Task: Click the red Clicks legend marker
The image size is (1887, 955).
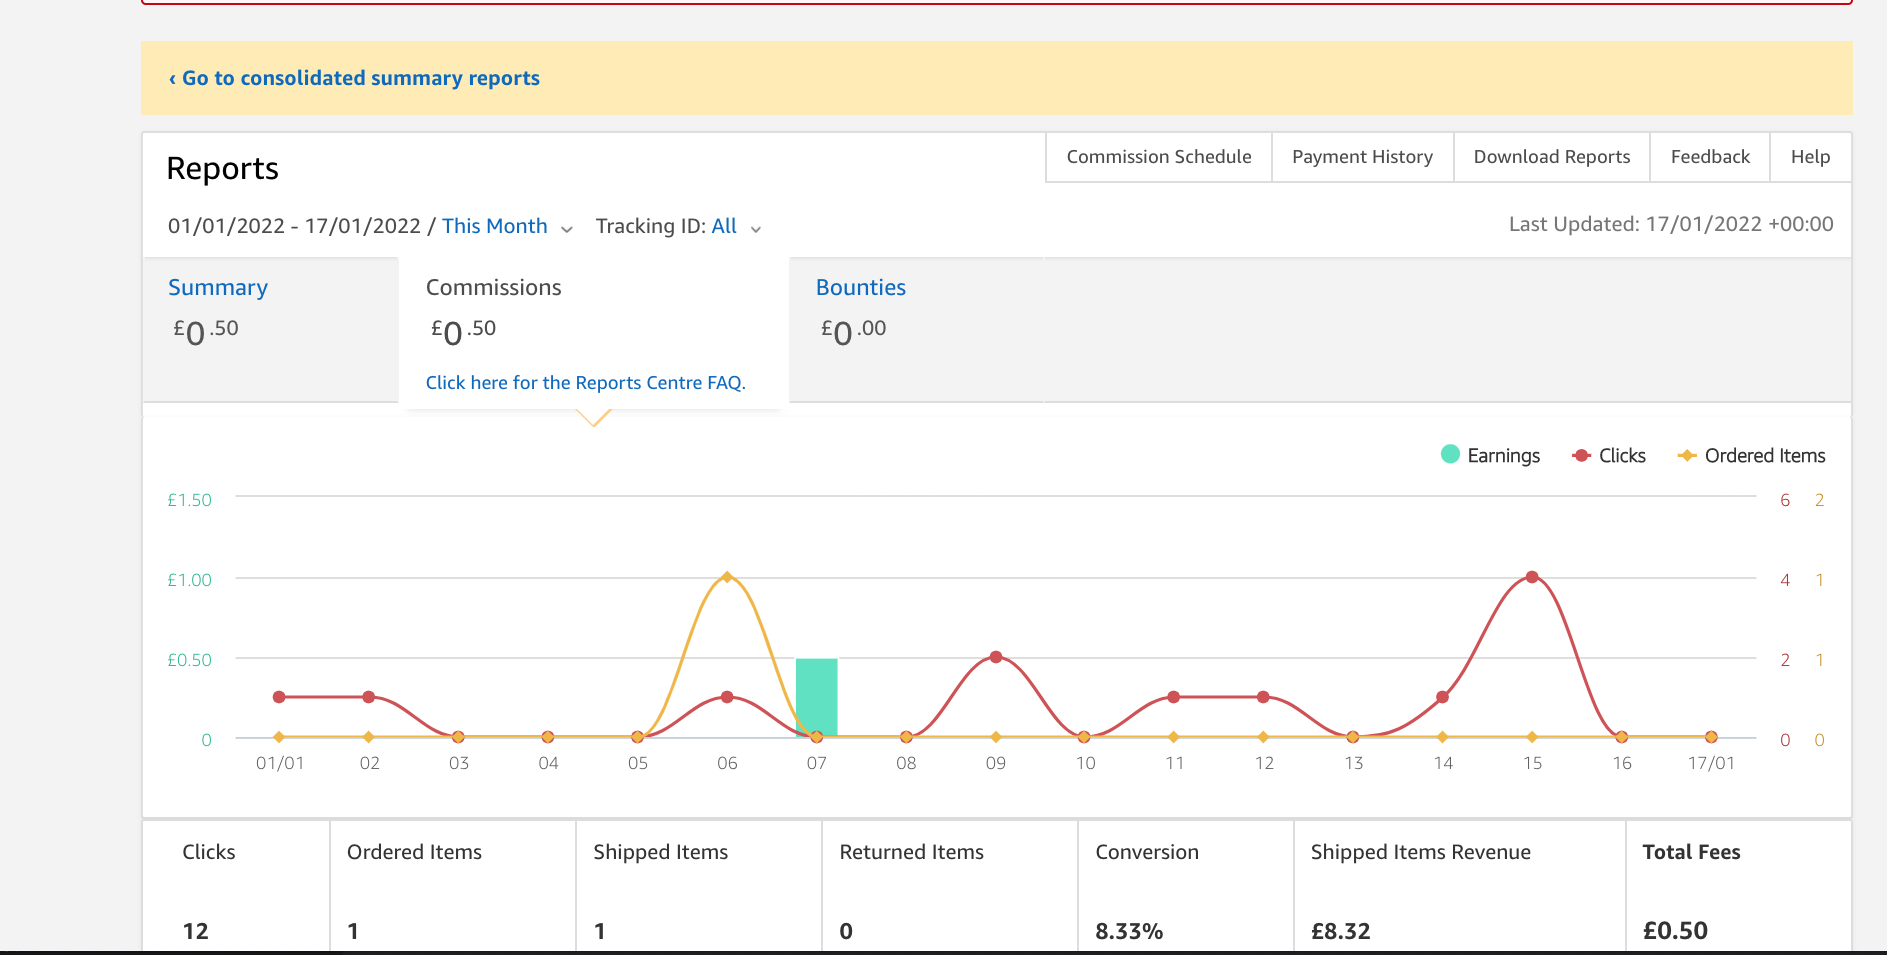Action: [1581, 455]
